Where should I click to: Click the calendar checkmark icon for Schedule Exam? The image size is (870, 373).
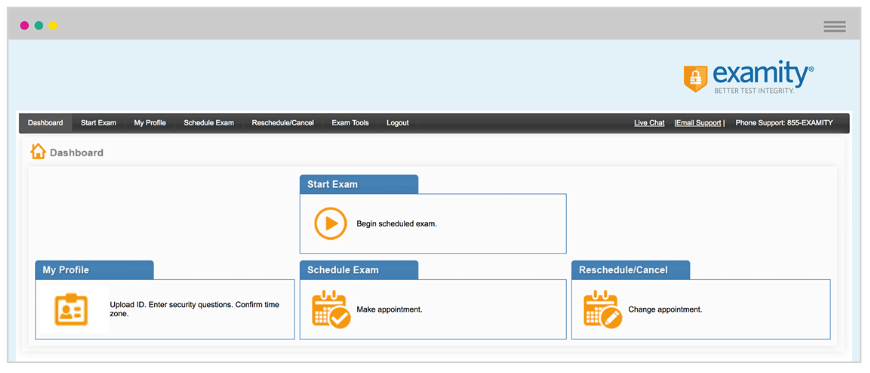pos(331,309)
